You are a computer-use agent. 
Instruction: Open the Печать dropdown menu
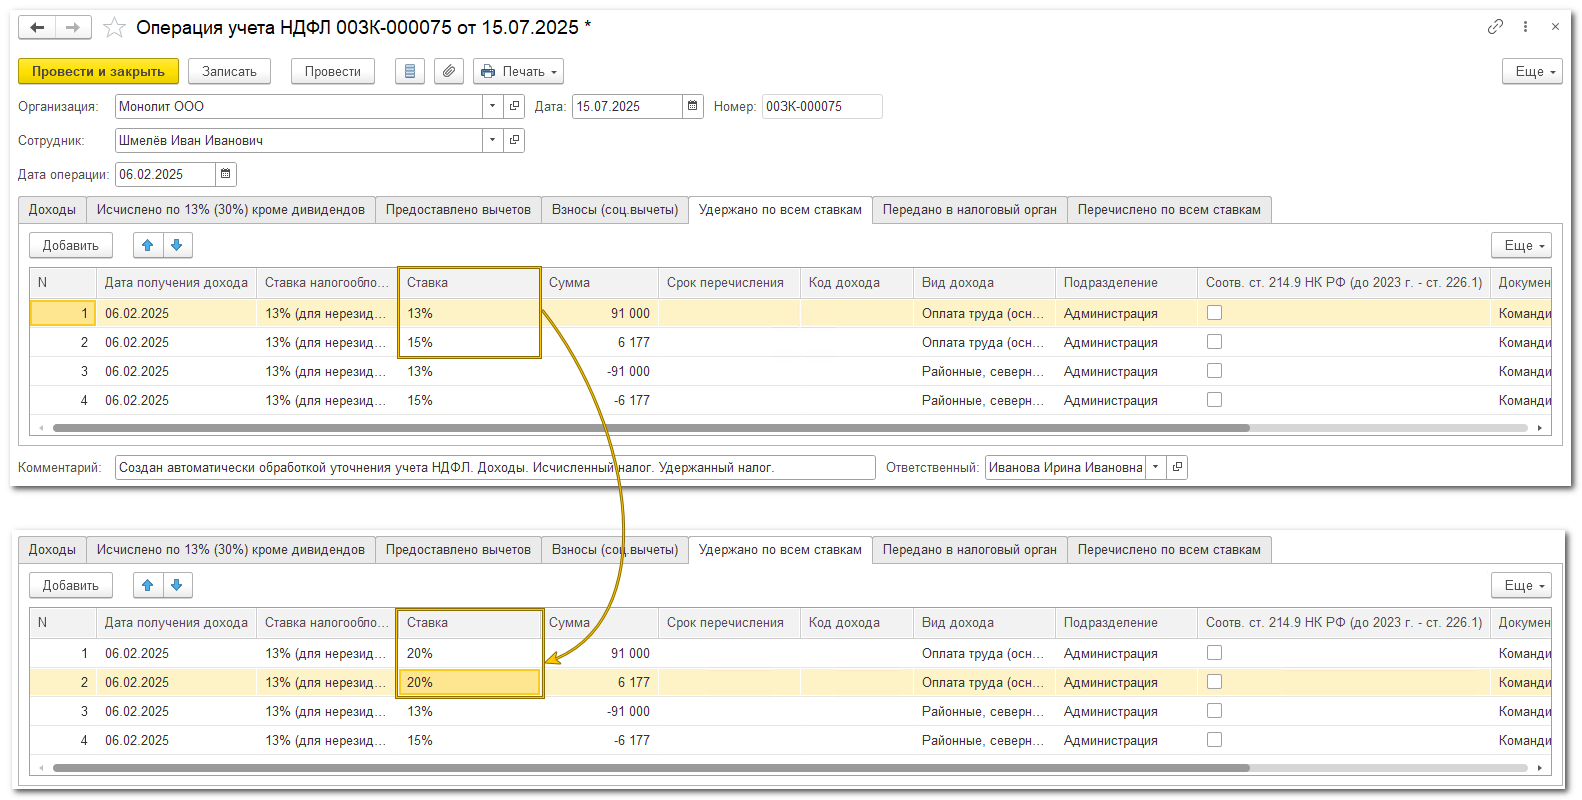(x=518, y=72)
